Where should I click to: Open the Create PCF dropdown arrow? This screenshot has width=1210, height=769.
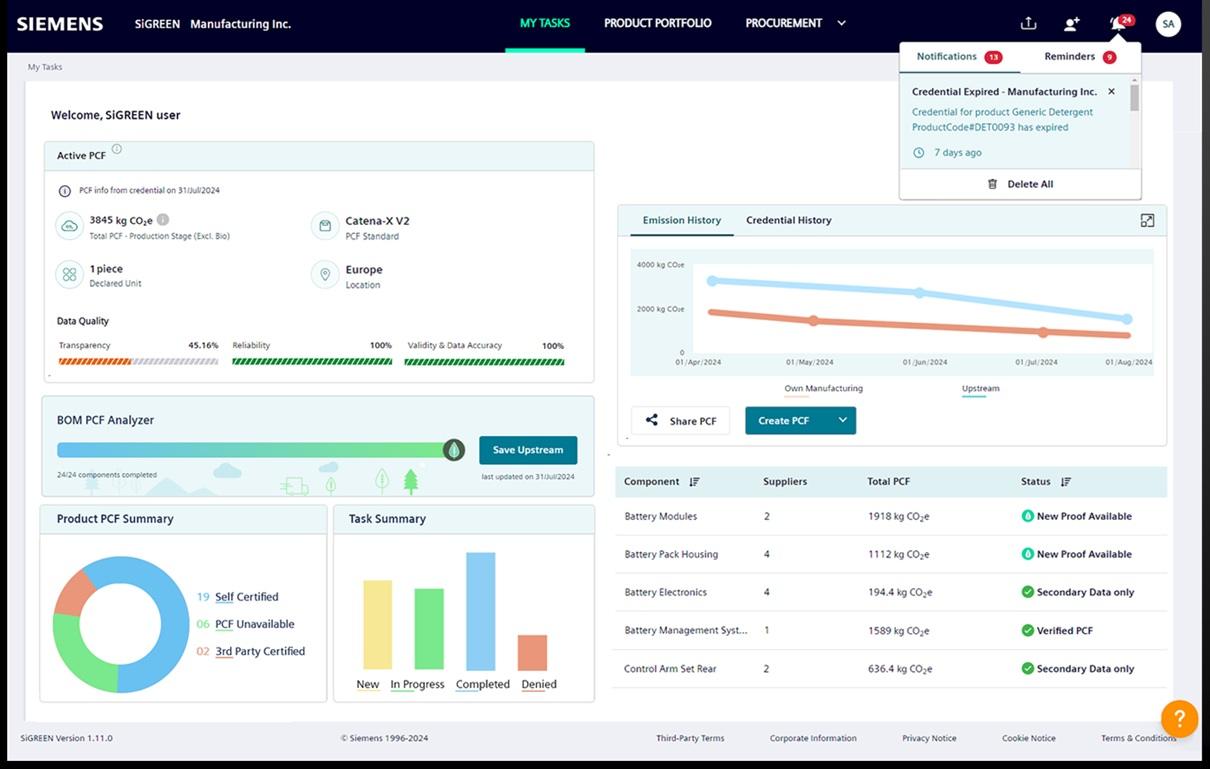tap(843, 420)
